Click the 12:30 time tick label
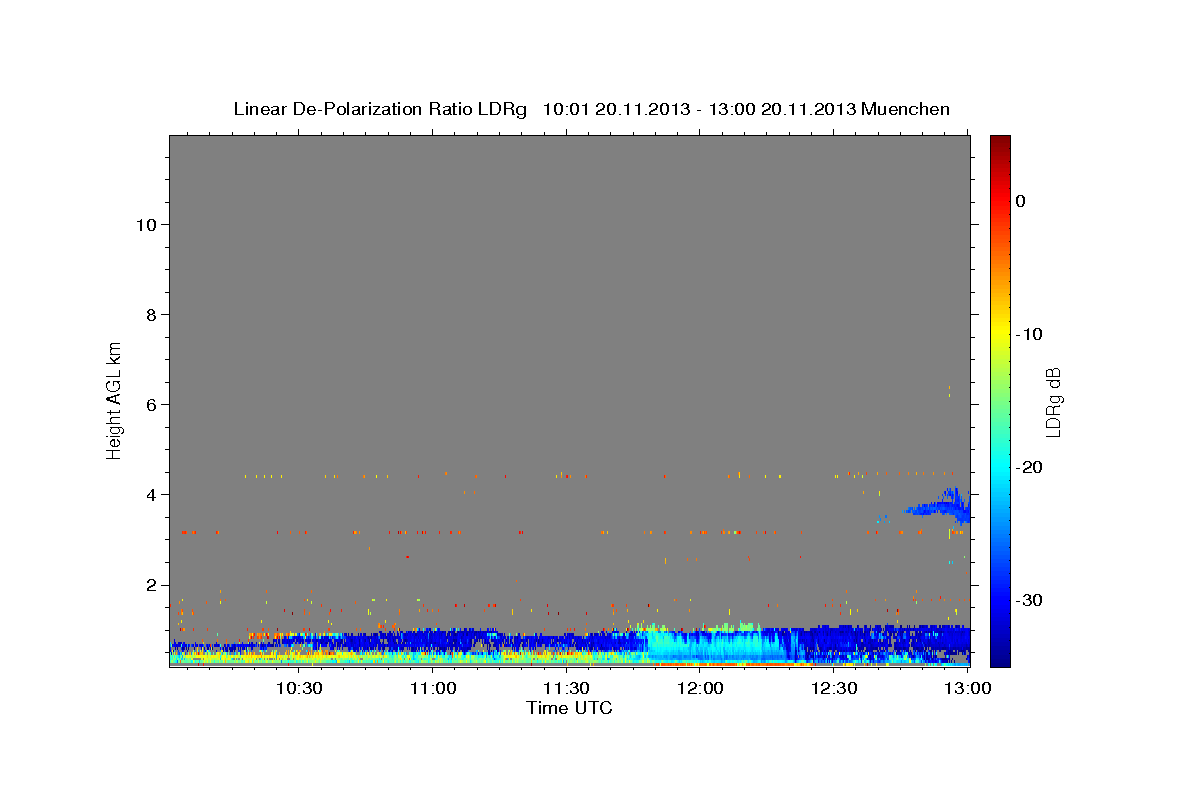 pyautogui.click(x=834, y=689)
